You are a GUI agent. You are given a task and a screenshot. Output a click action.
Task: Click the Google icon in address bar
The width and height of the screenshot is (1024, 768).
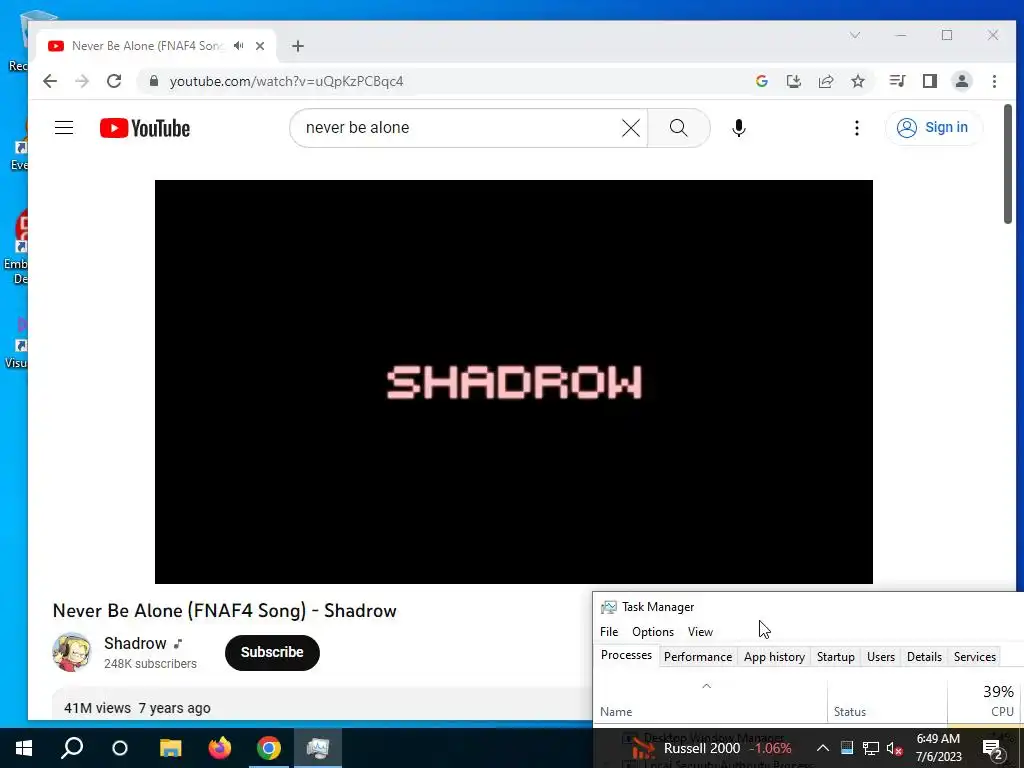(761, 81)
